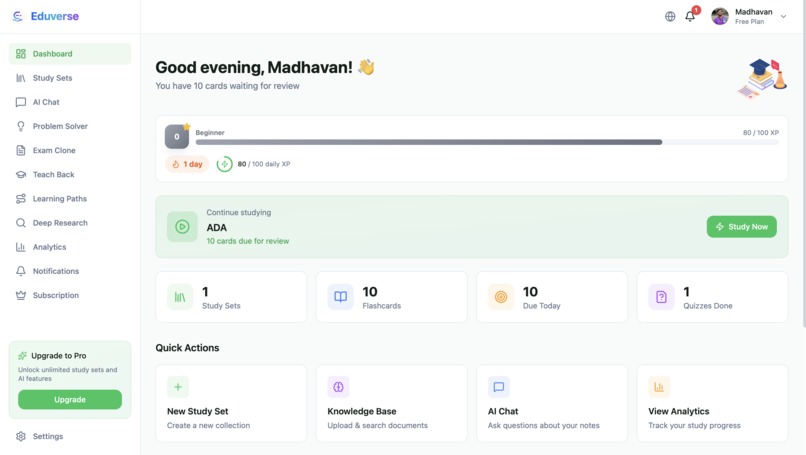The image size is (806, 455).
Task: Click the Due Today target icon
Action: (x=501, y=297)
